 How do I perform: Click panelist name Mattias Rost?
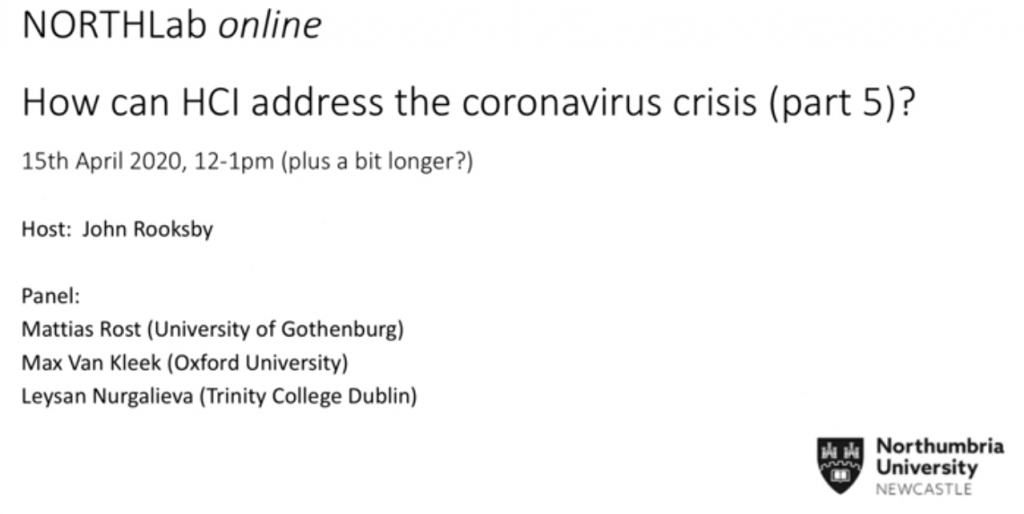click(81, 329)
